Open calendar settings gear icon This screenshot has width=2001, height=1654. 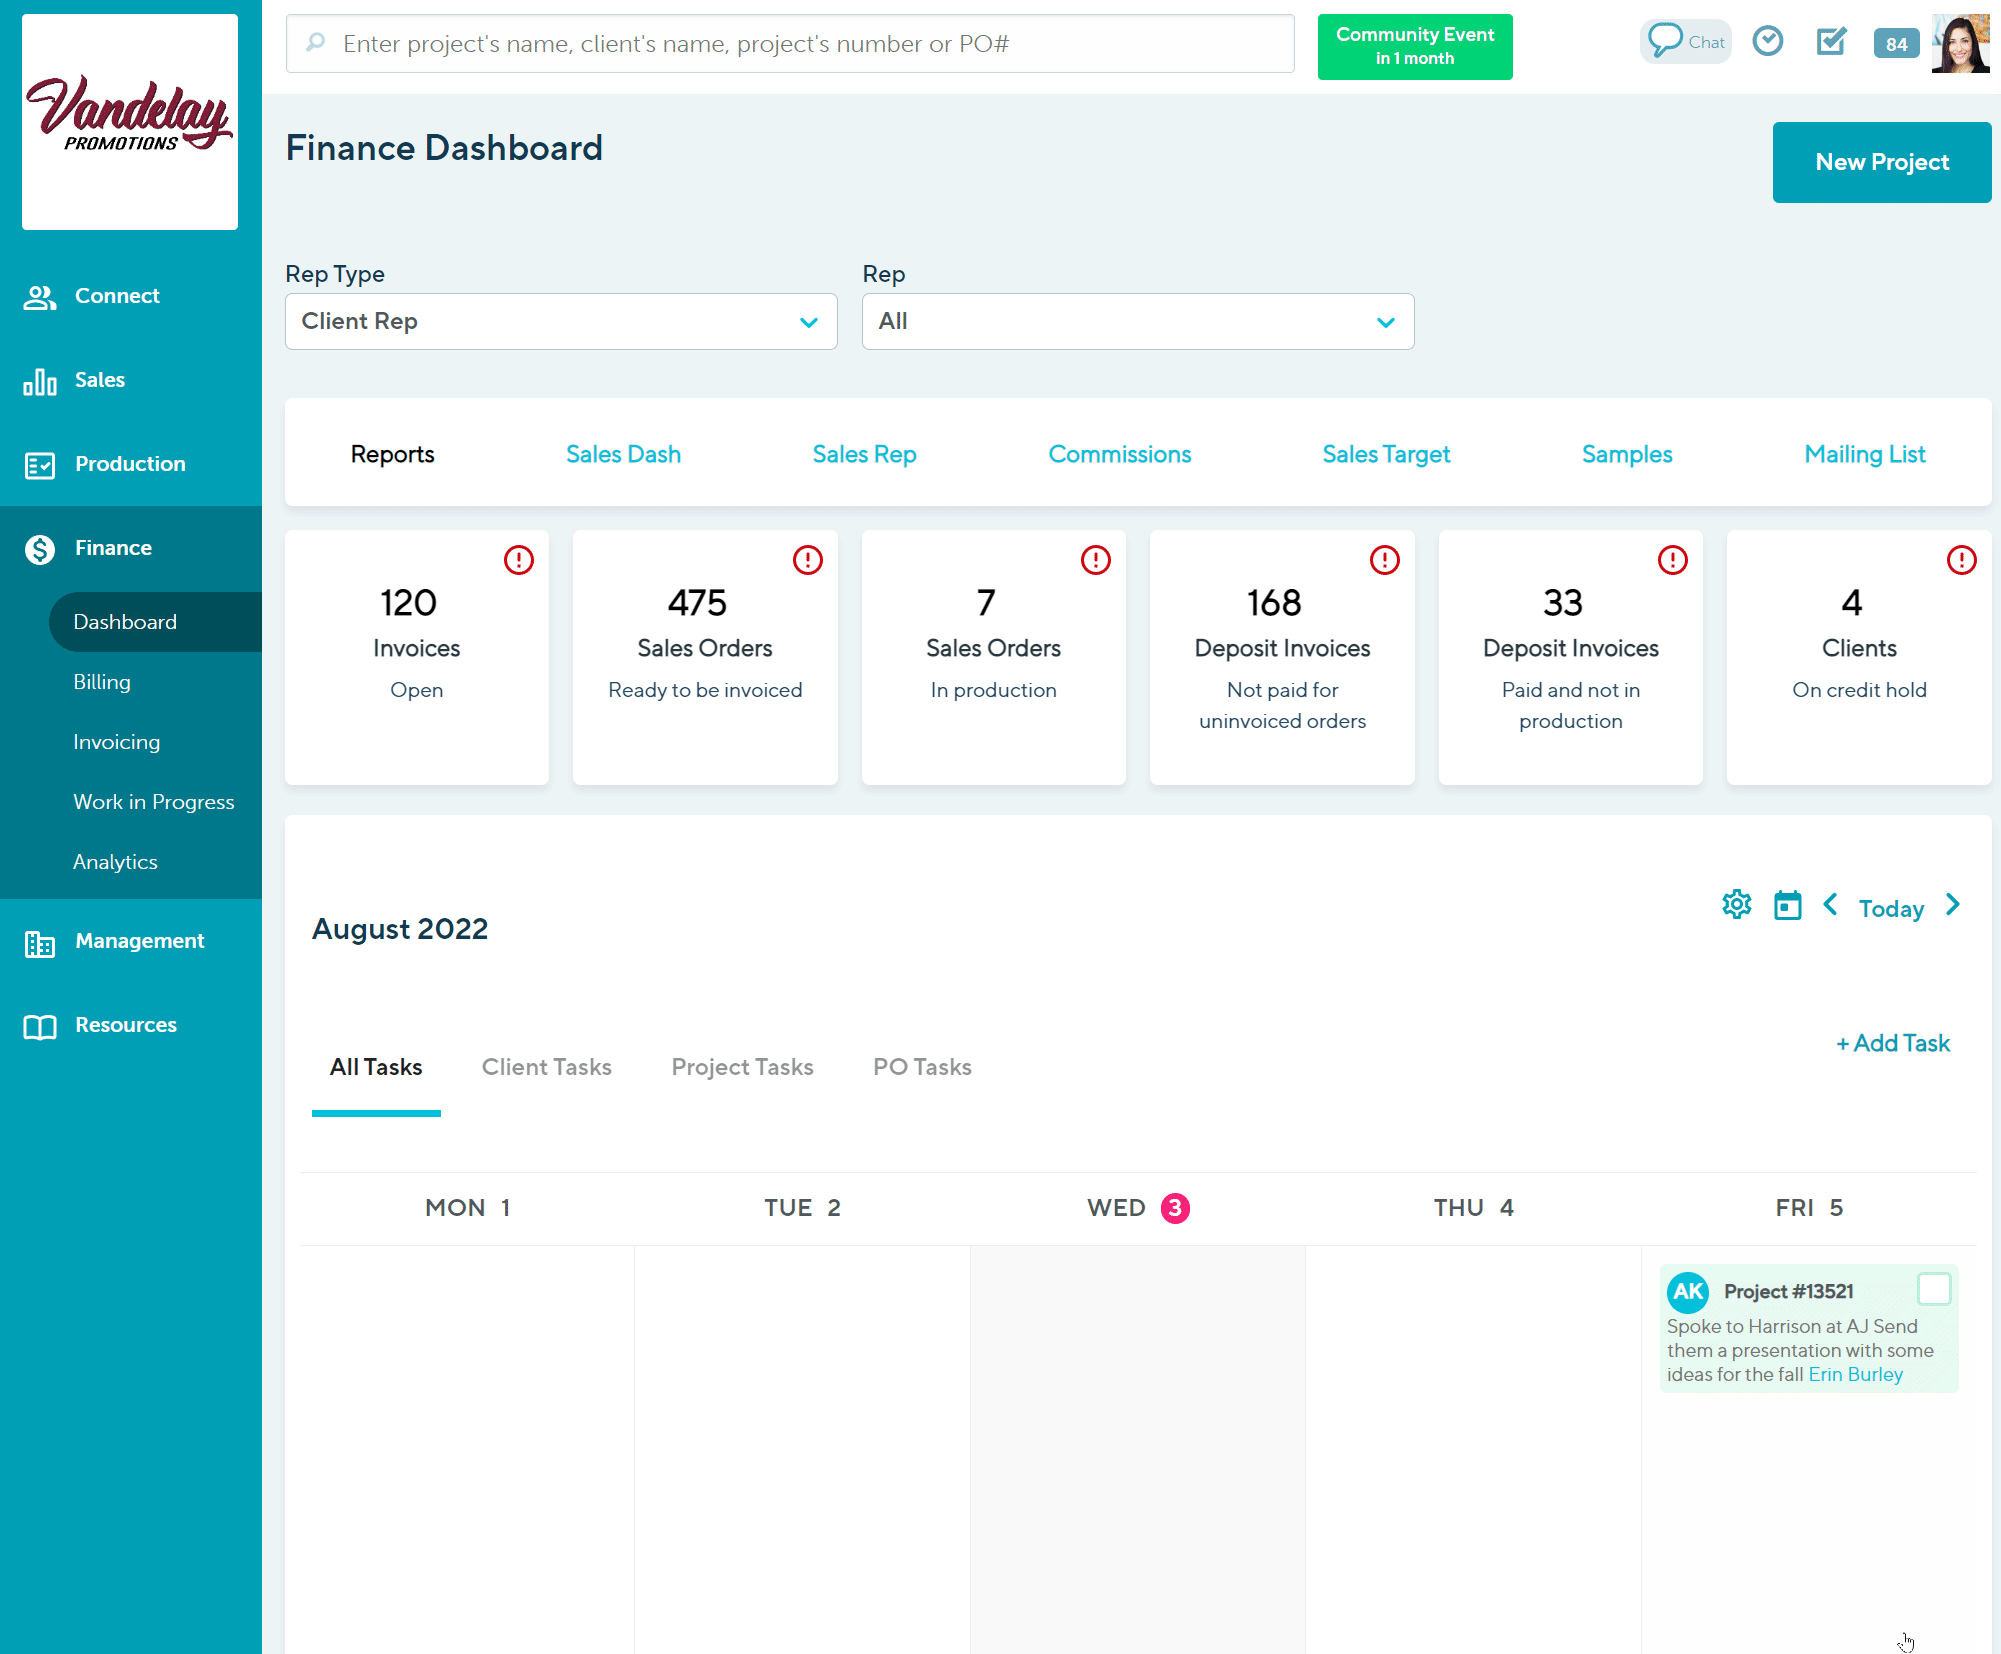click(1737, 905)
